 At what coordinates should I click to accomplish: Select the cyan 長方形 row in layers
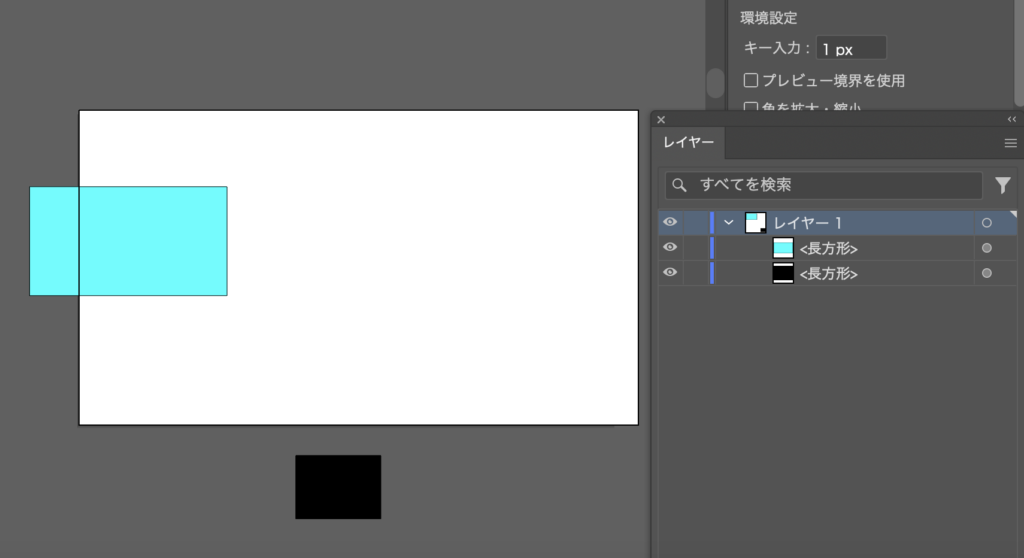[837, 248]
